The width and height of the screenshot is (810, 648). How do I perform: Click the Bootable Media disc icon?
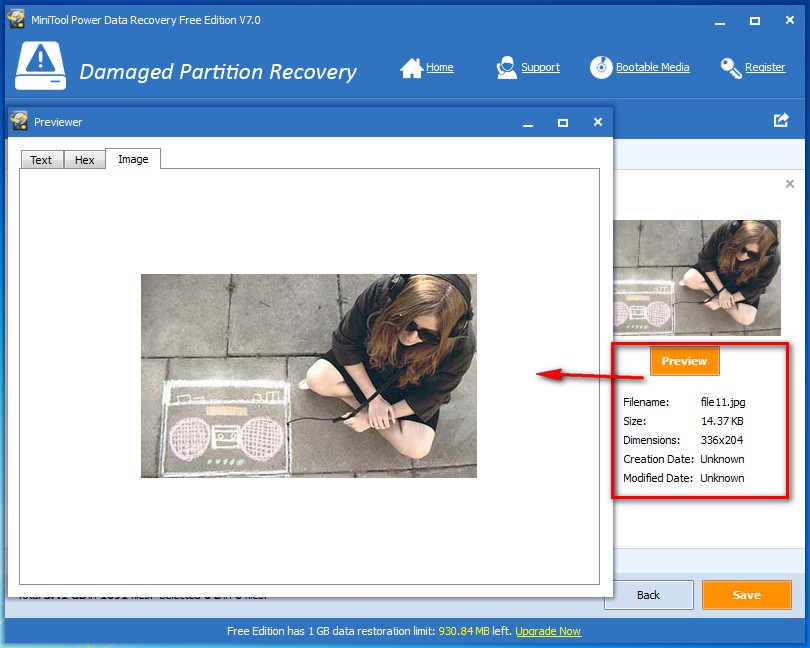[x=601, y=68]
